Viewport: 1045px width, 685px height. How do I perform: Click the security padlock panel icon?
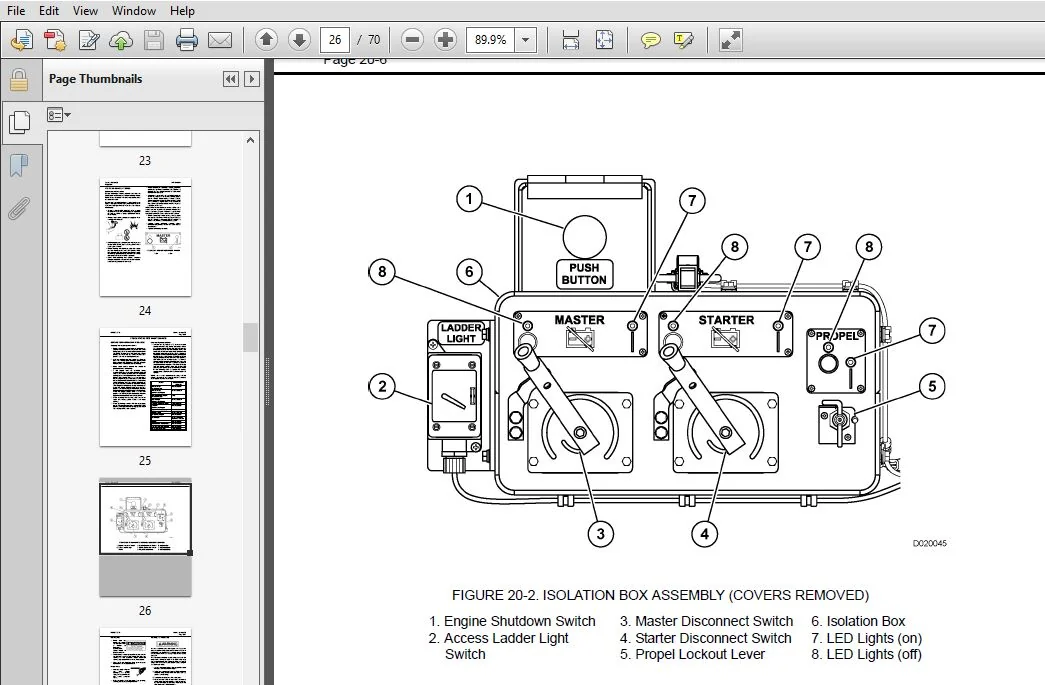coord(19,80)
